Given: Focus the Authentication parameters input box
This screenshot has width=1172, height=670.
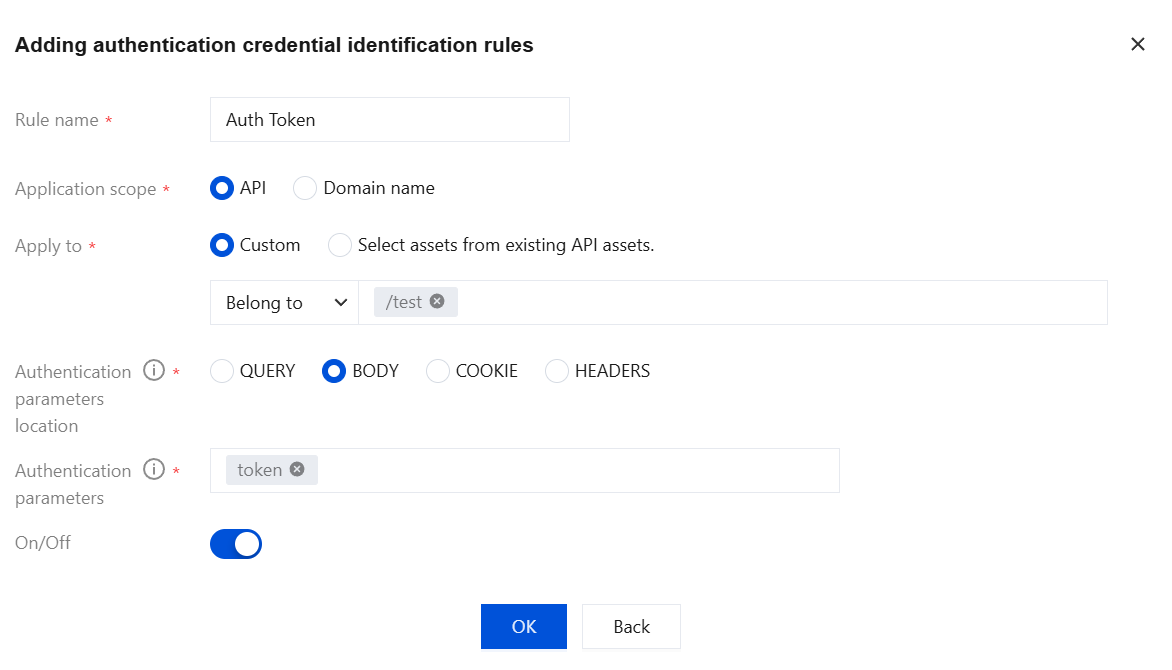Looking at the screenshot, I should [525, 470].
